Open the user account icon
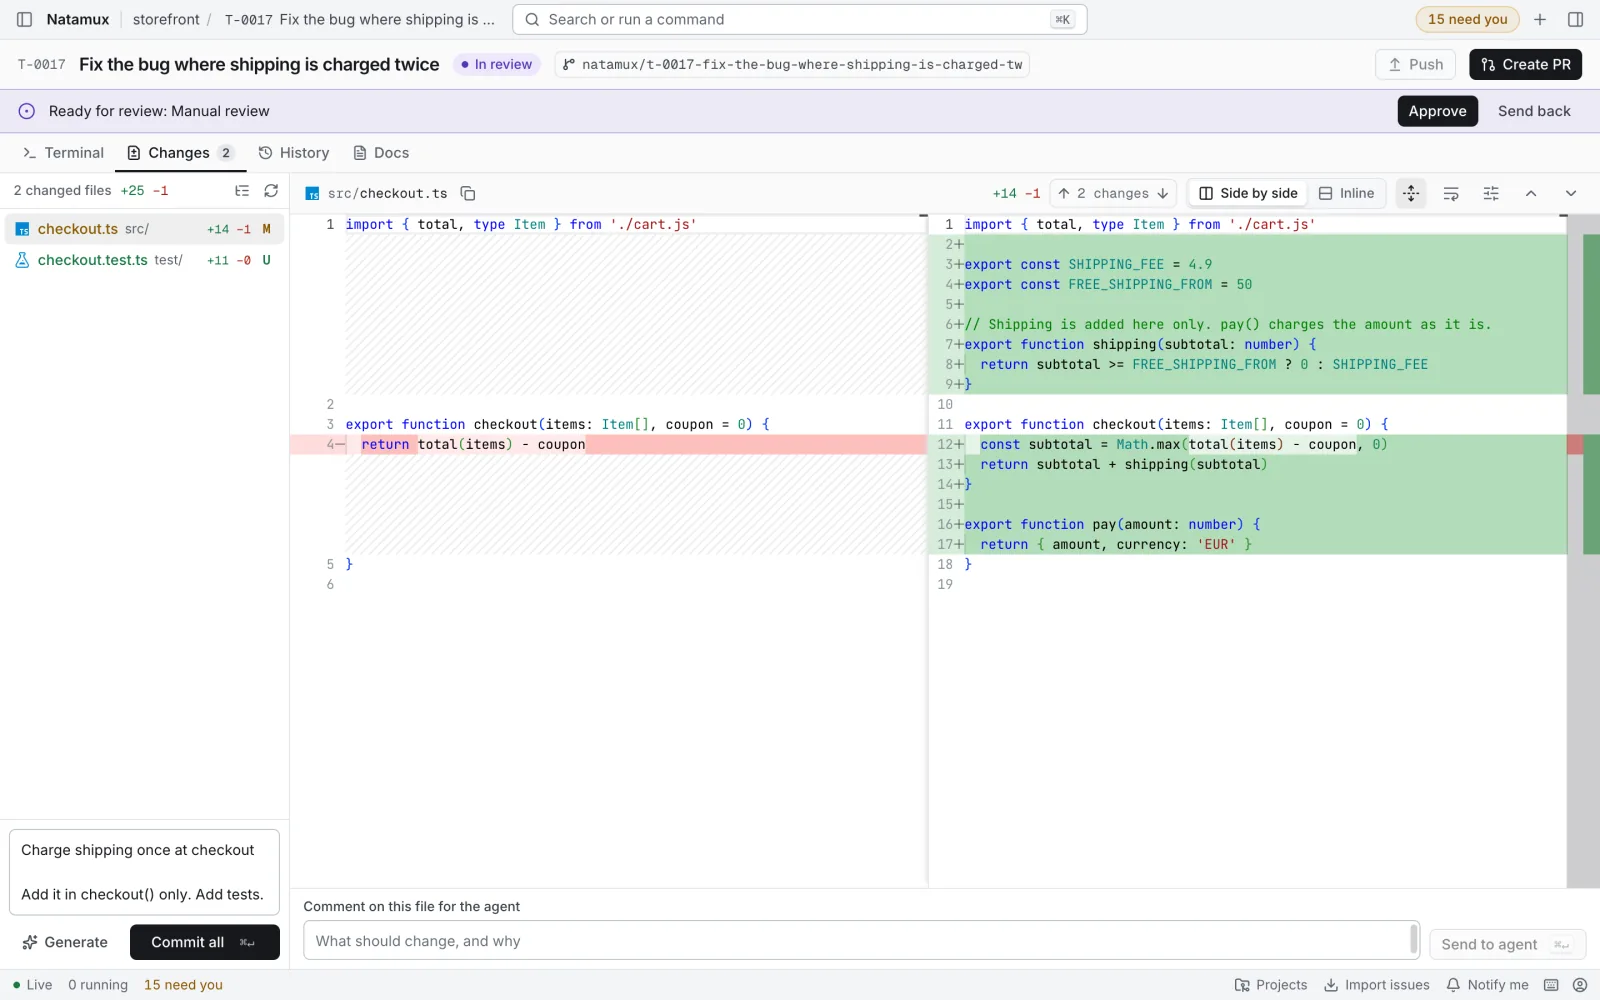 1580,985
